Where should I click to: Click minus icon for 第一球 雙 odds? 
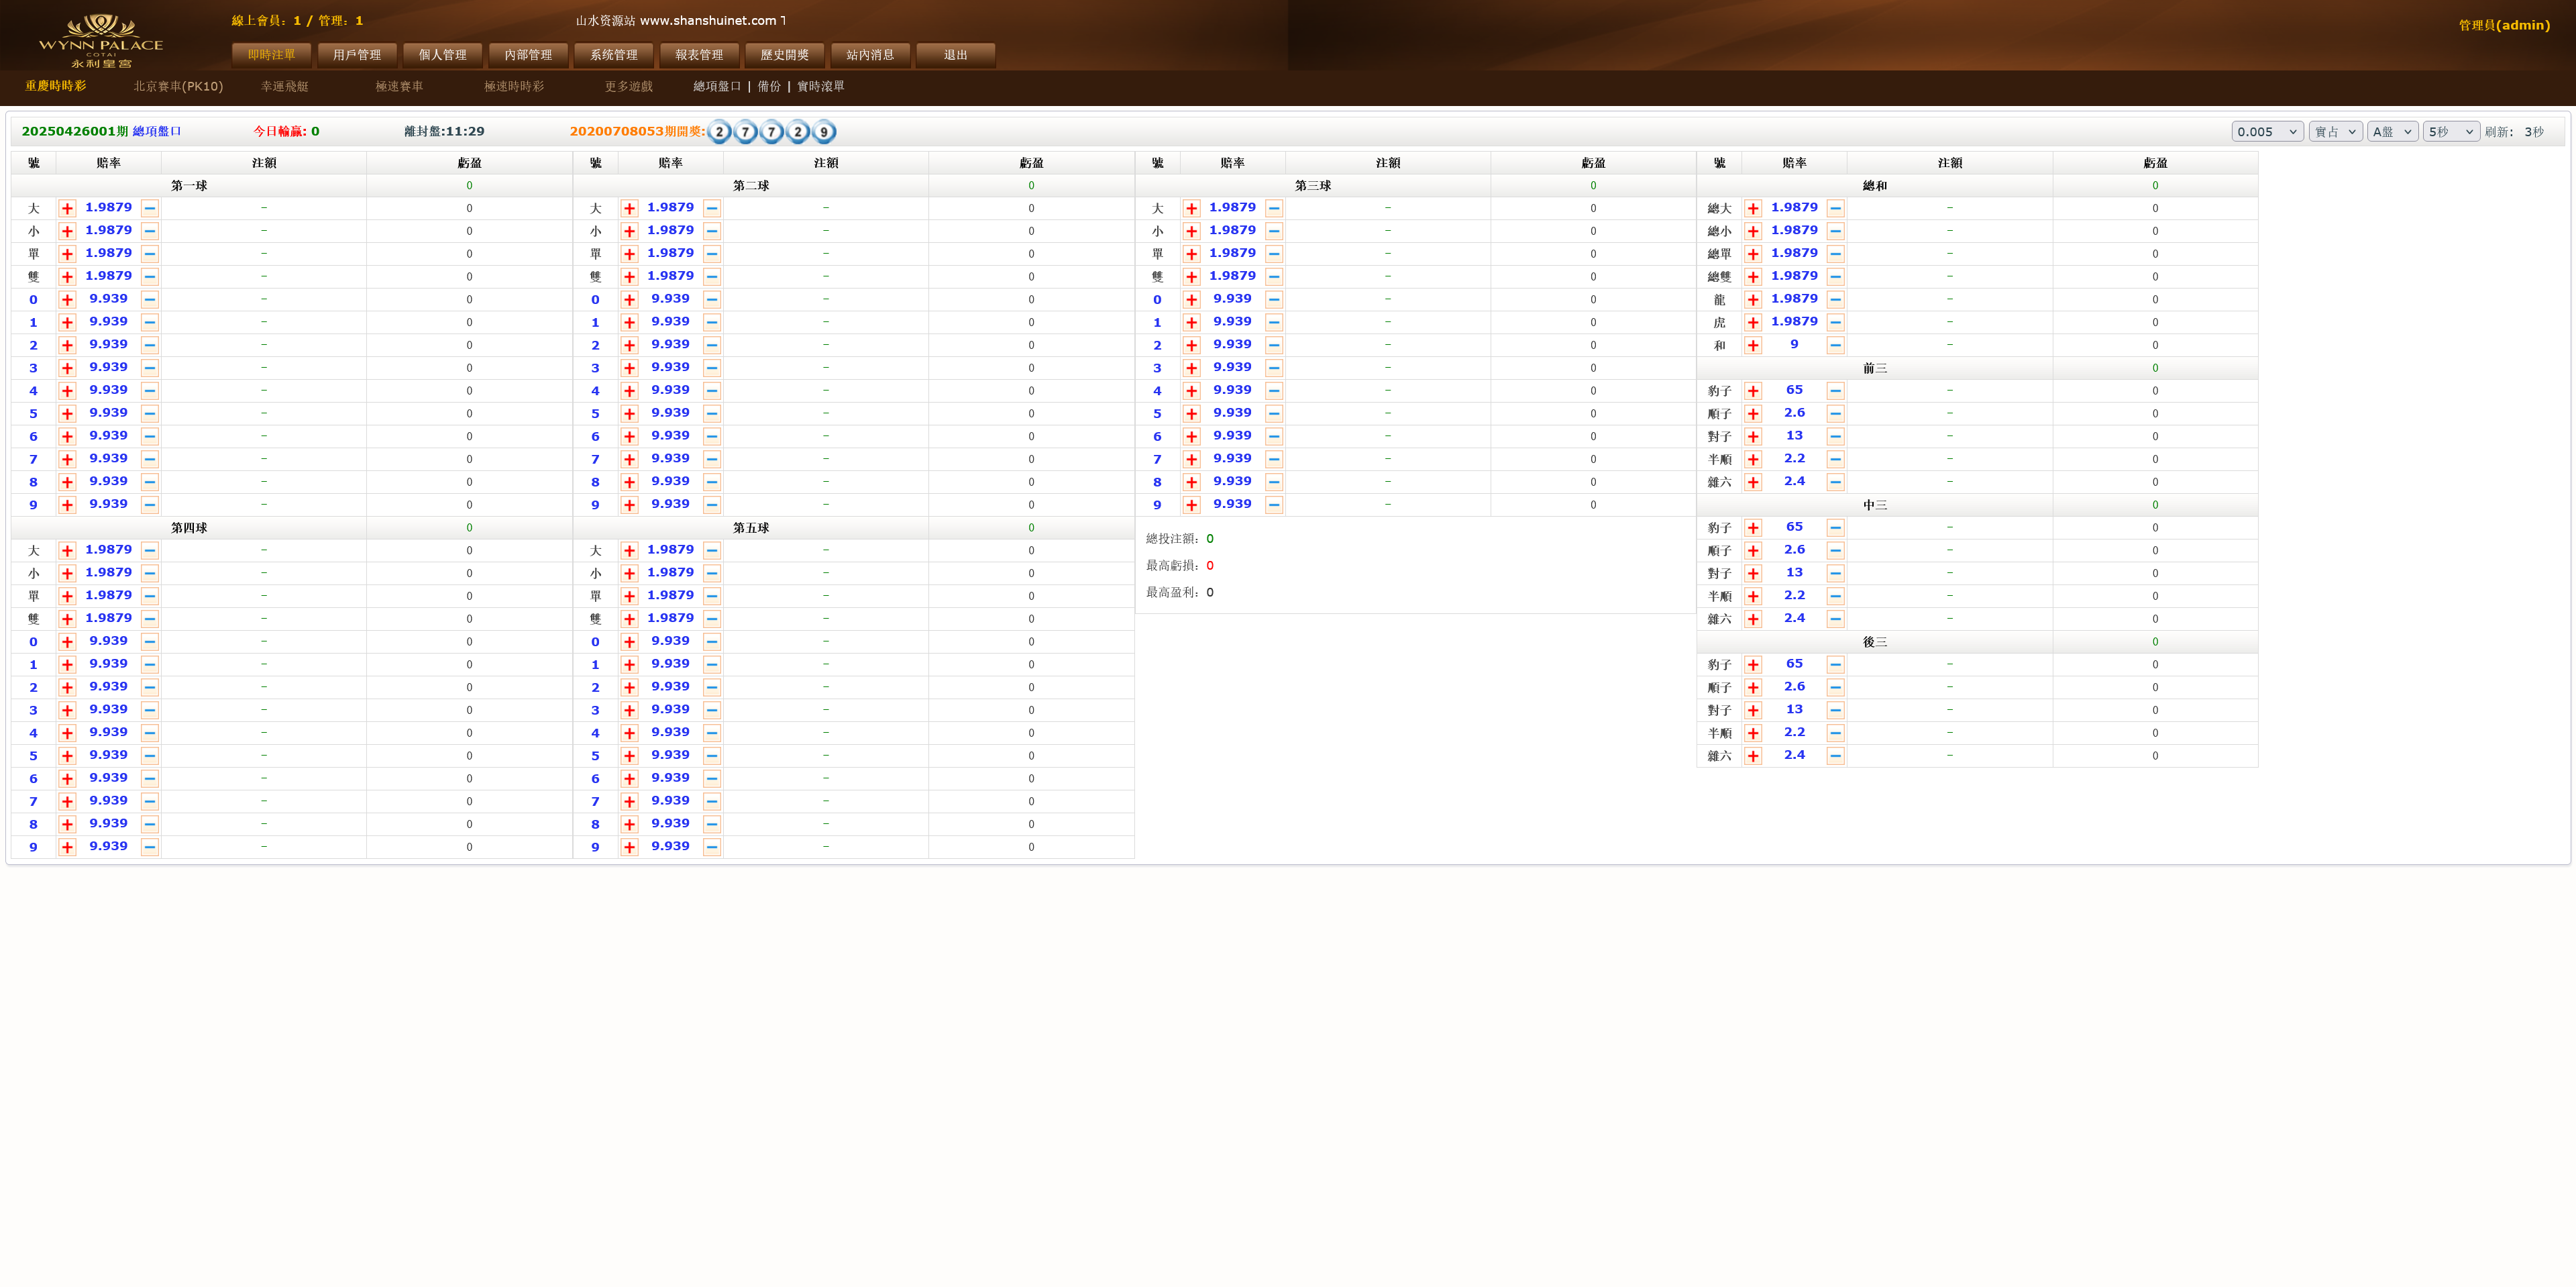[150, 277]
